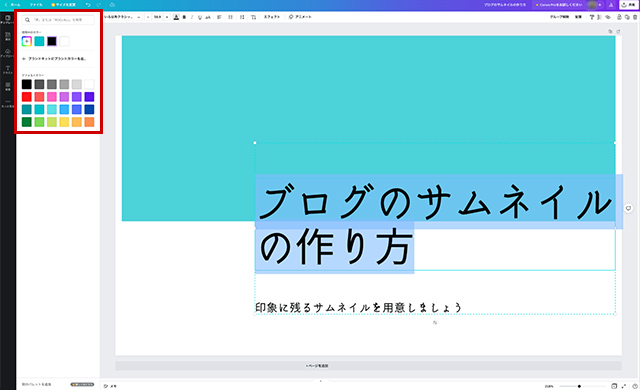Add a new color with rainbow plus swatch
Screen dimensions: 640x390
(x=27, y=41)
